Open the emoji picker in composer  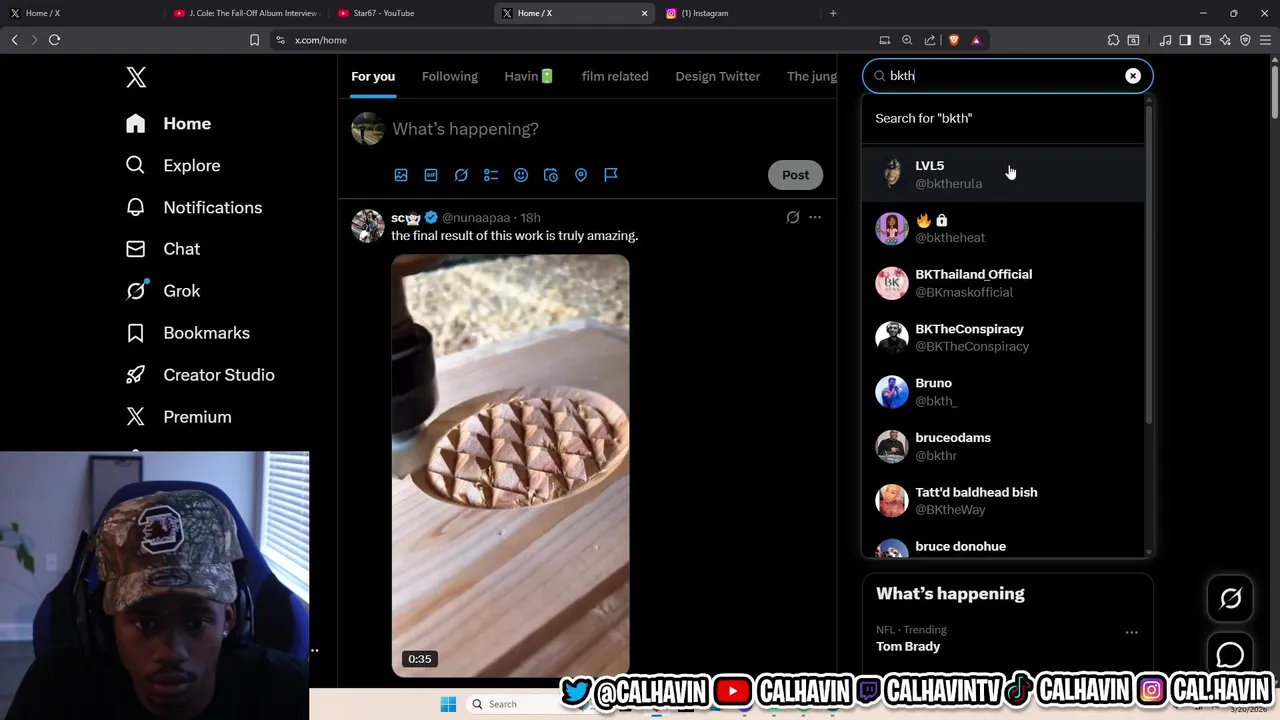pyautogui.click(x=521, y=175)
